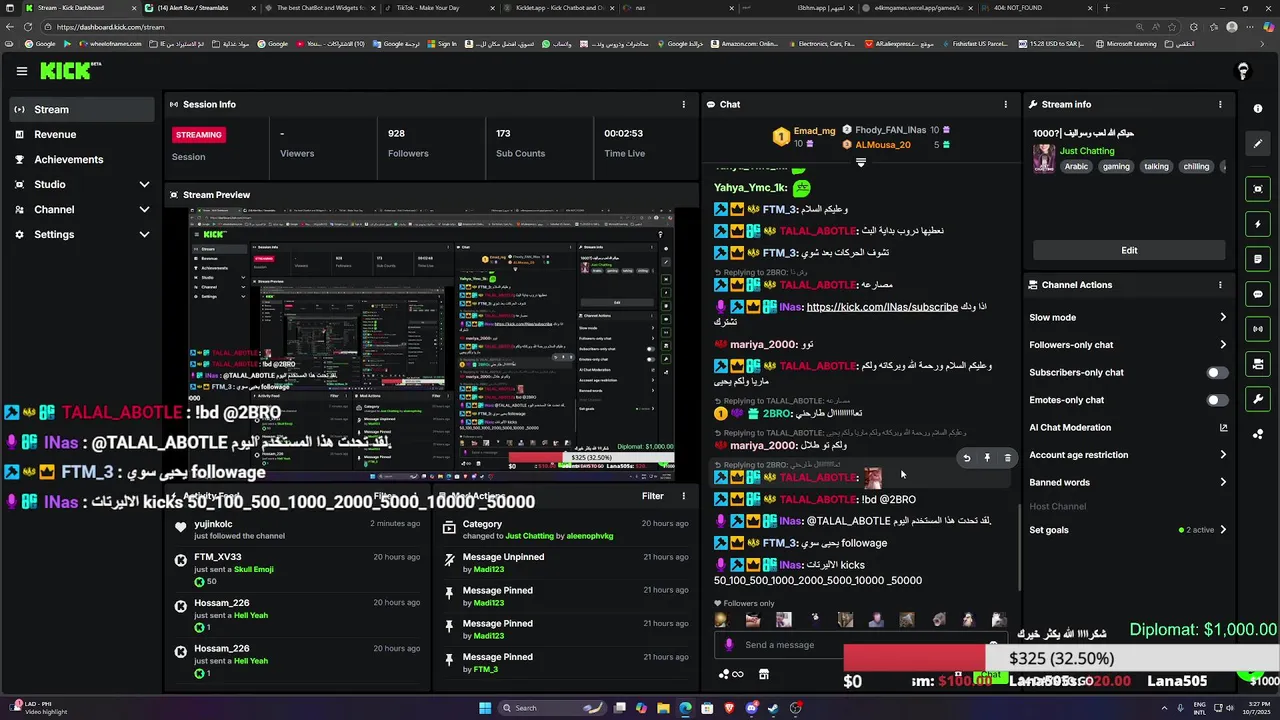The height and width of the screenshot is (720, 1280).
Task: Reply to the hovered TALAL_ABOTLE message
Action: click(x=966, y=458)
